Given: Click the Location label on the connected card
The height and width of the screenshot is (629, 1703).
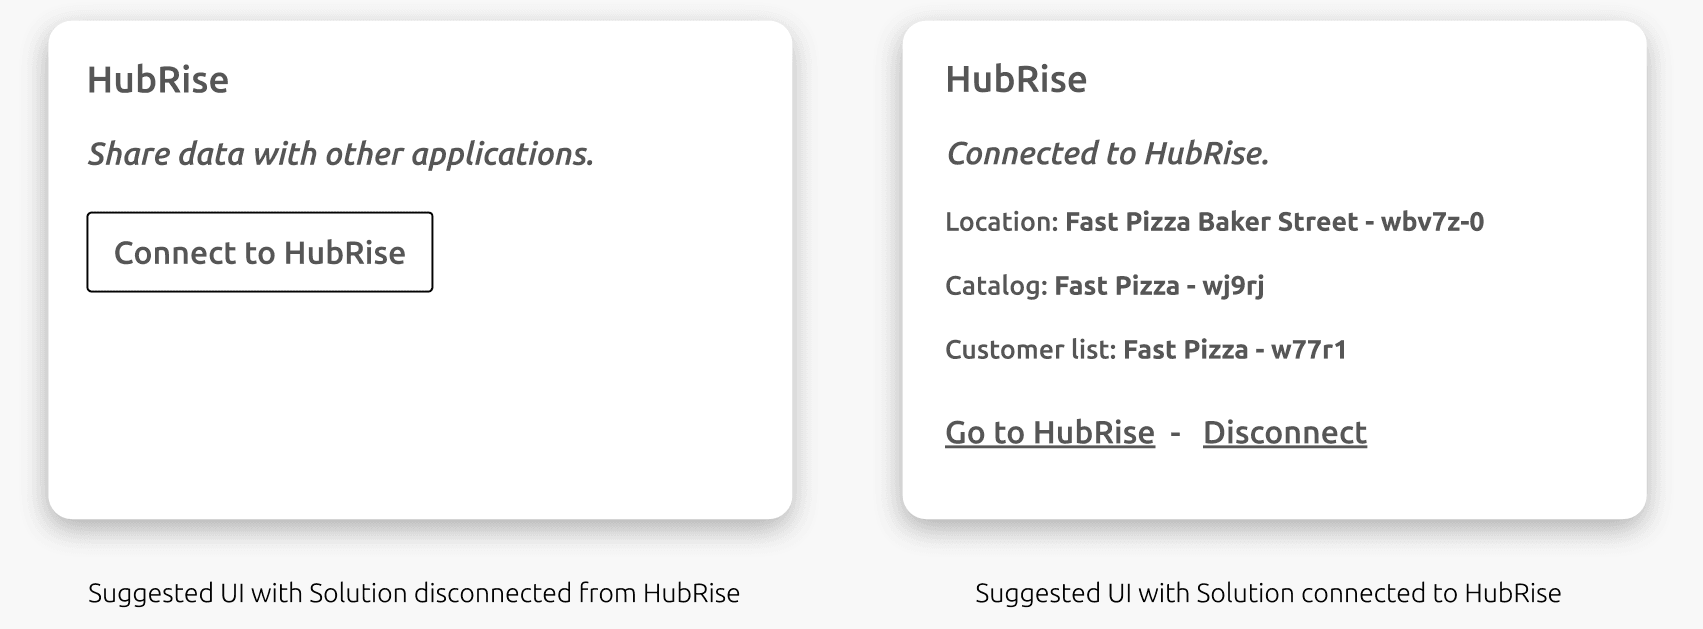Looking at the screenshot, I should (1000, 222).
